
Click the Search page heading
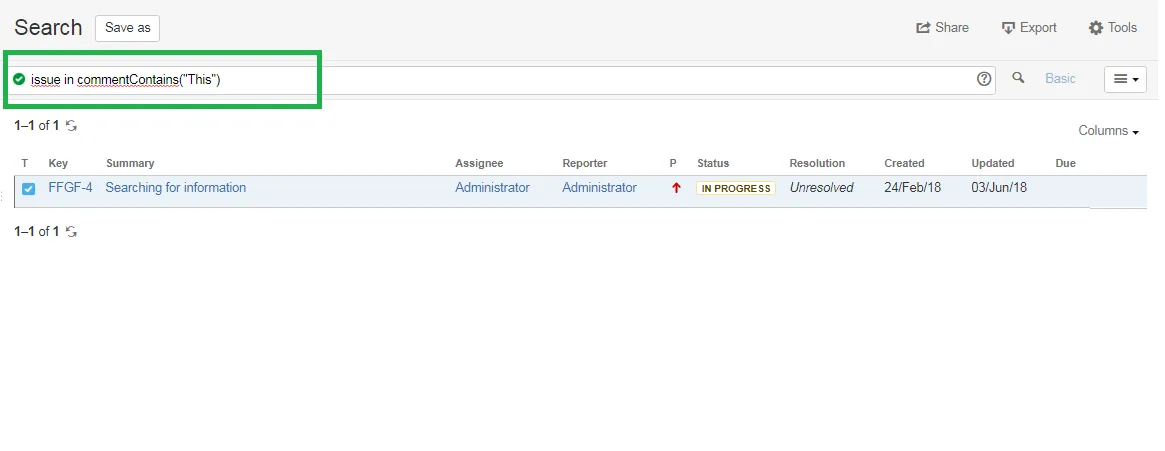[x=48, y=27]
